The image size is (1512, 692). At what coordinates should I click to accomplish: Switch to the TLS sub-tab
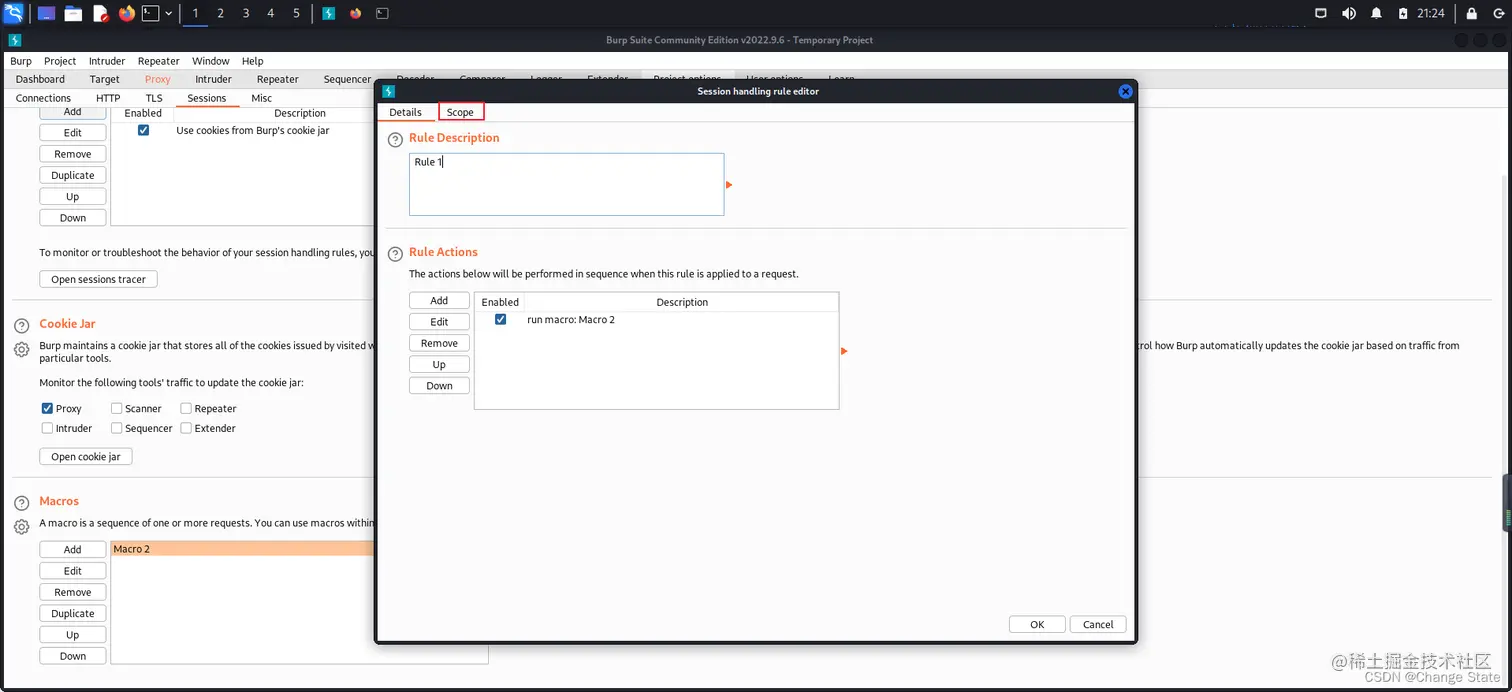pyautogui.click(x=153, y=98)
